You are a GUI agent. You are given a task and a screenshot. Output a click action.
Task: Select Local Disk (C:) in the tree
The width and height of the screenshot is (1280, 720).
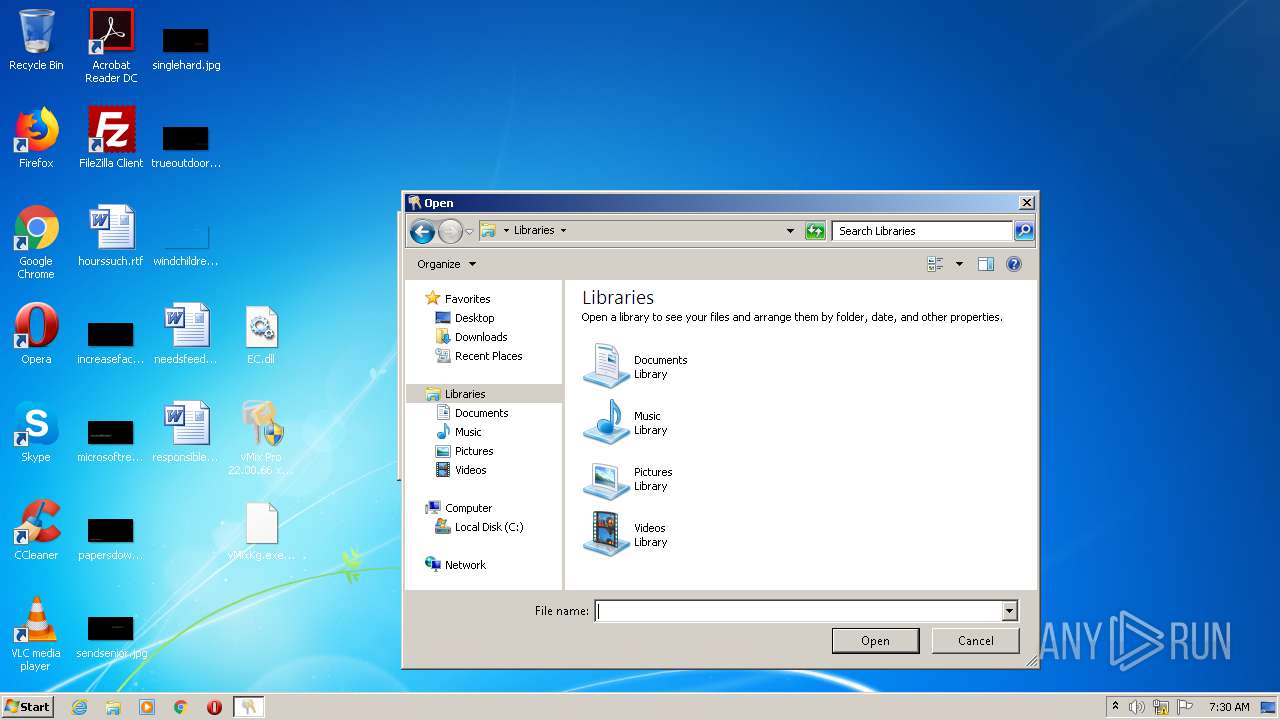pos(479,527)
